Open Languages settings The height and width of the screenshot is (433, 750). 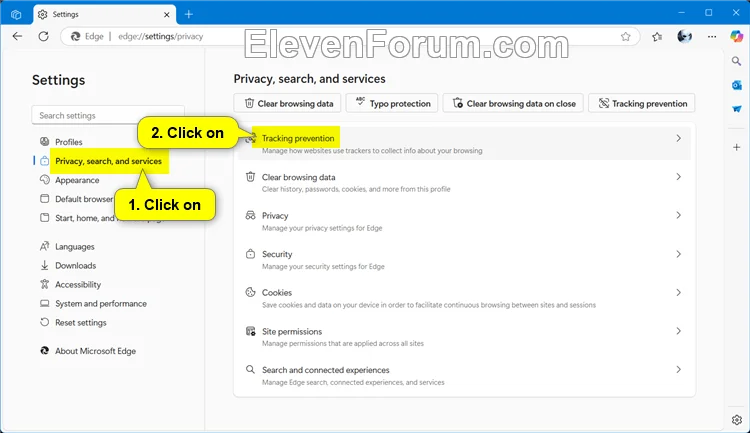pos(74,246)
